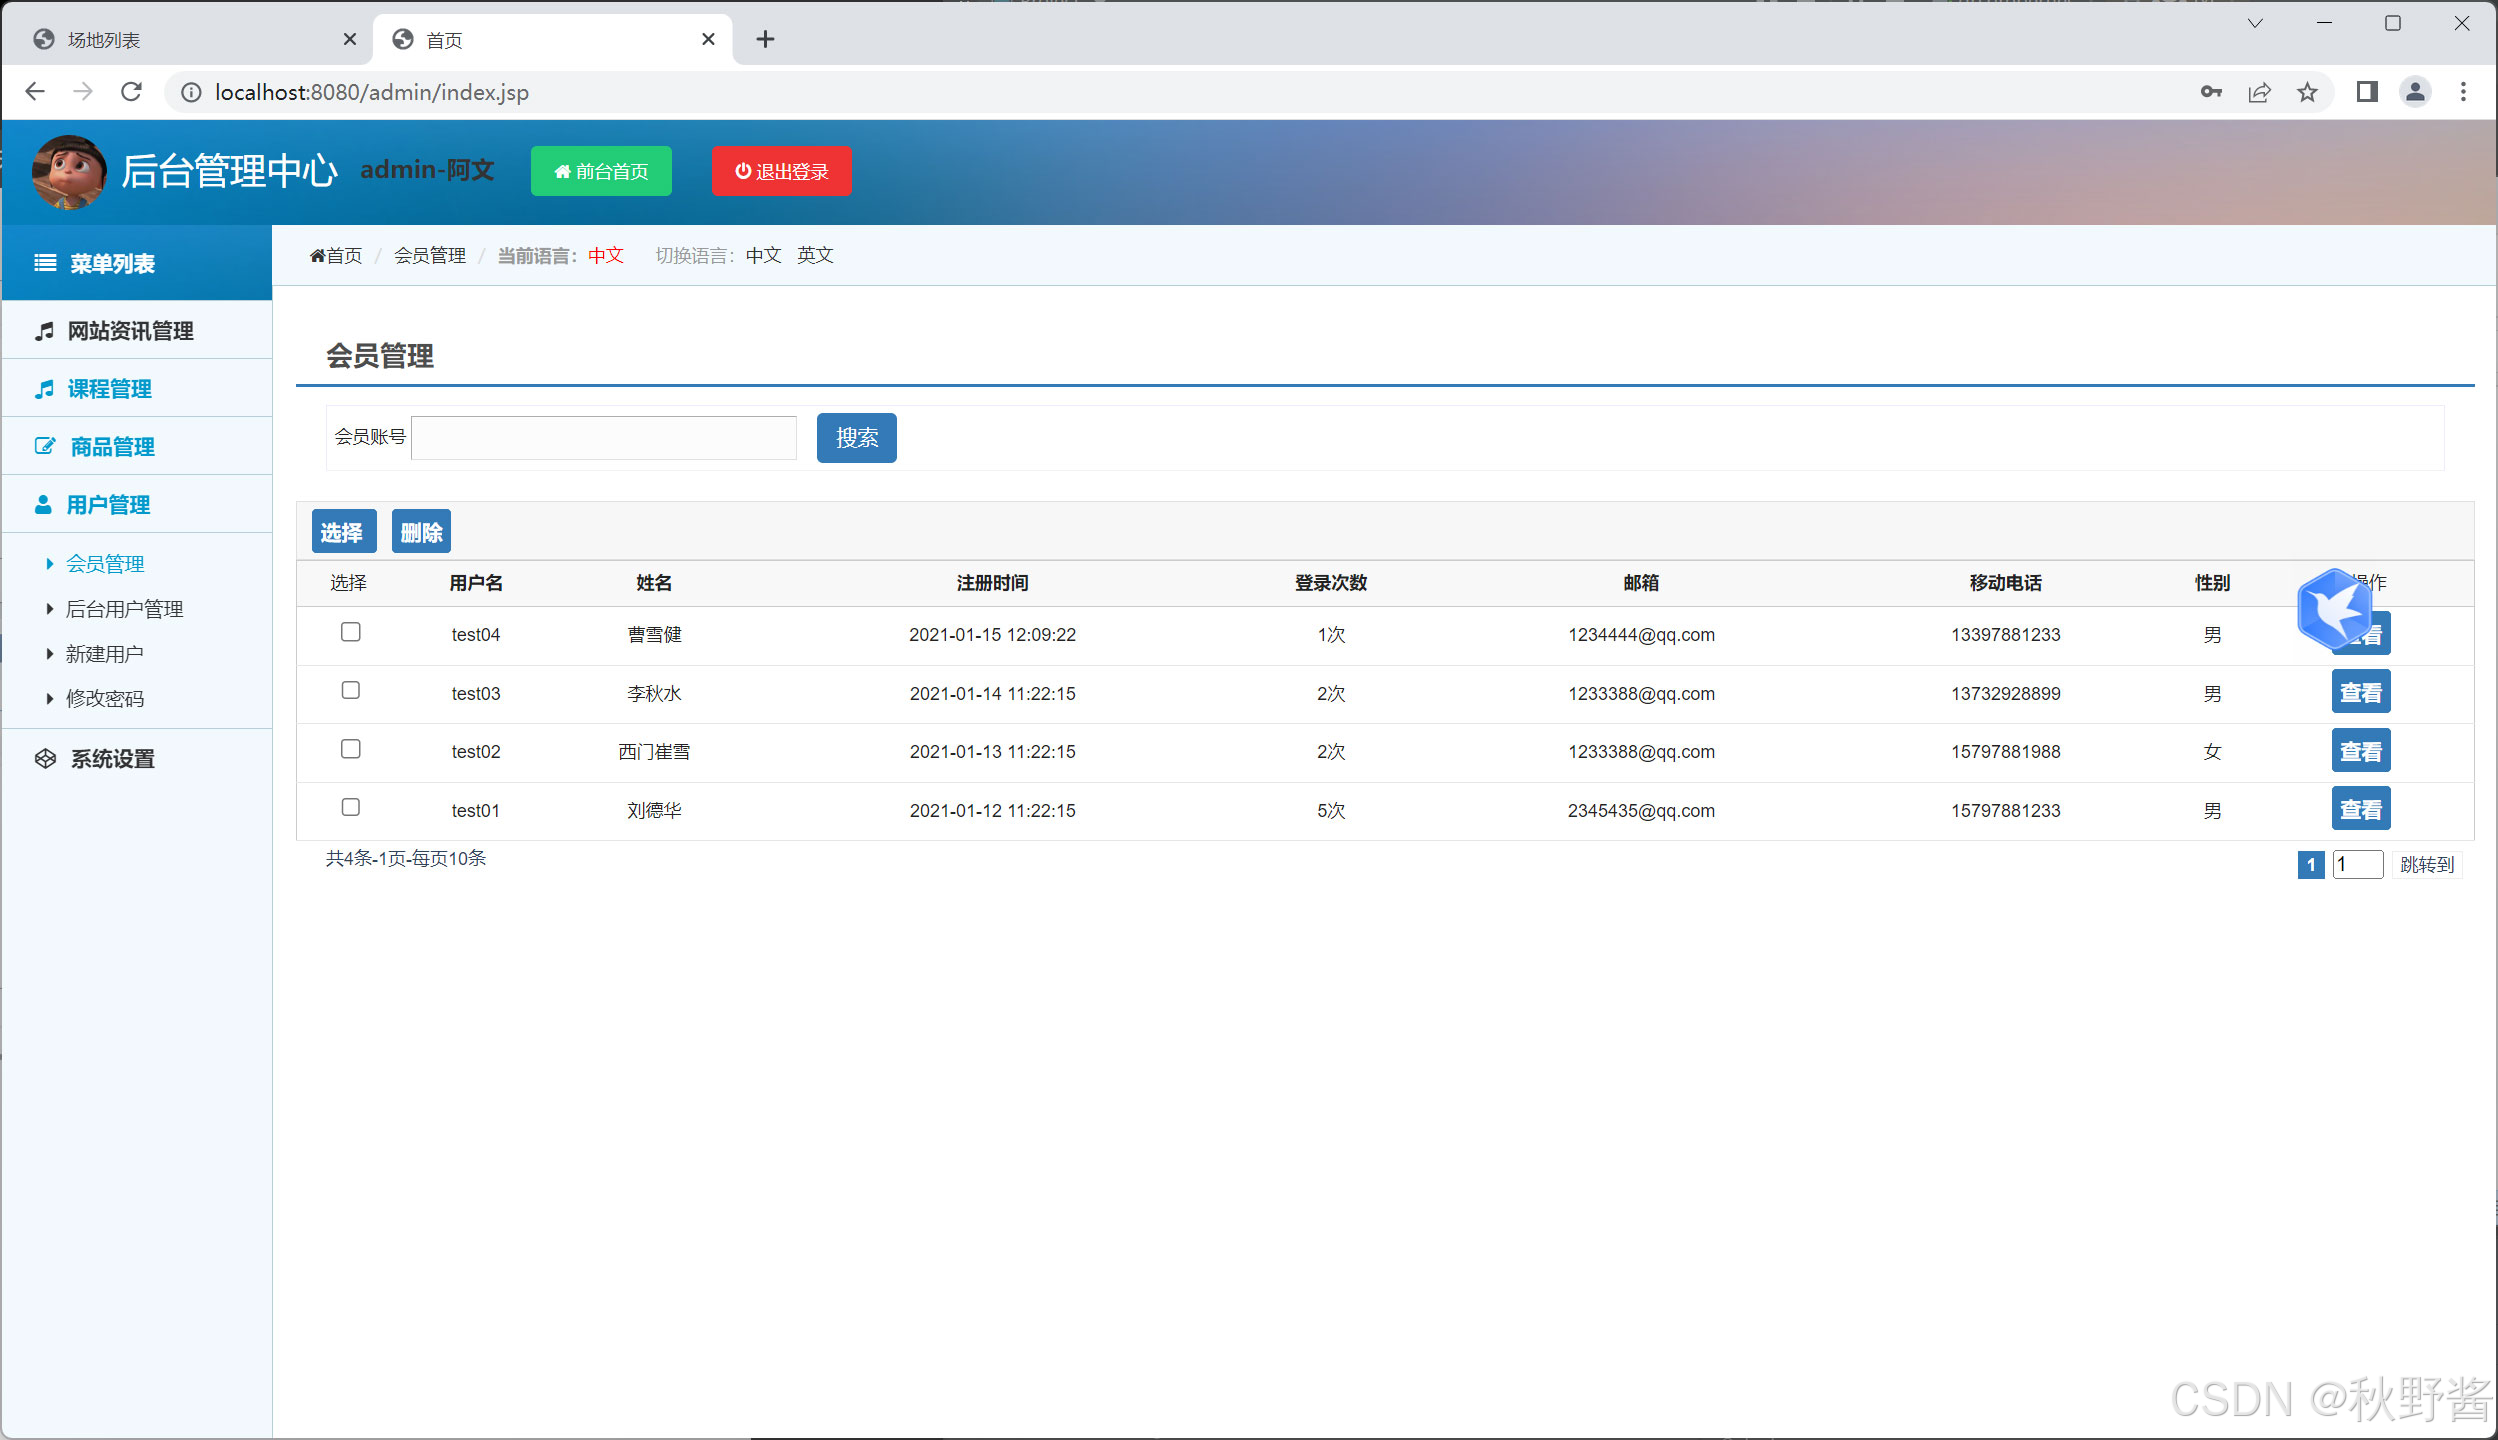Click the 会员账号 search input field
Viewport: 2498px width, 1440px height.
pyautogui.click(x=604, y=438)
